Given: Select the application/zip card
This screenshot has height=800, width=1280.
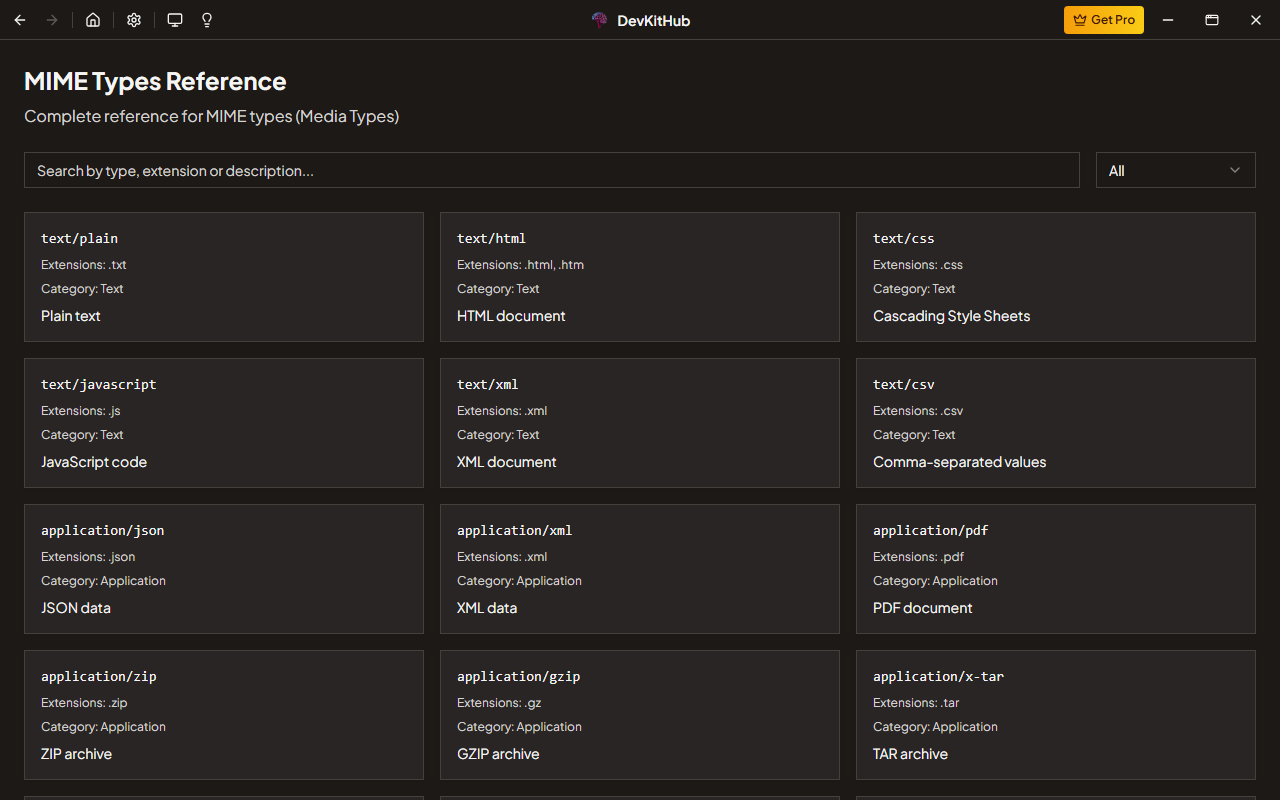Looking at the screenshot, I should [x=224, y=715].
